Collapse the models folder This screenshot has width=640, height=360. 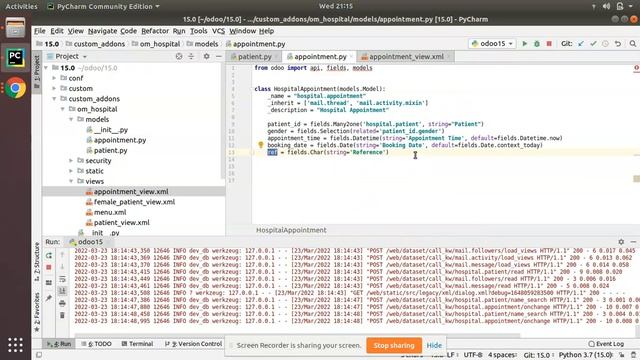pos(71,119)
